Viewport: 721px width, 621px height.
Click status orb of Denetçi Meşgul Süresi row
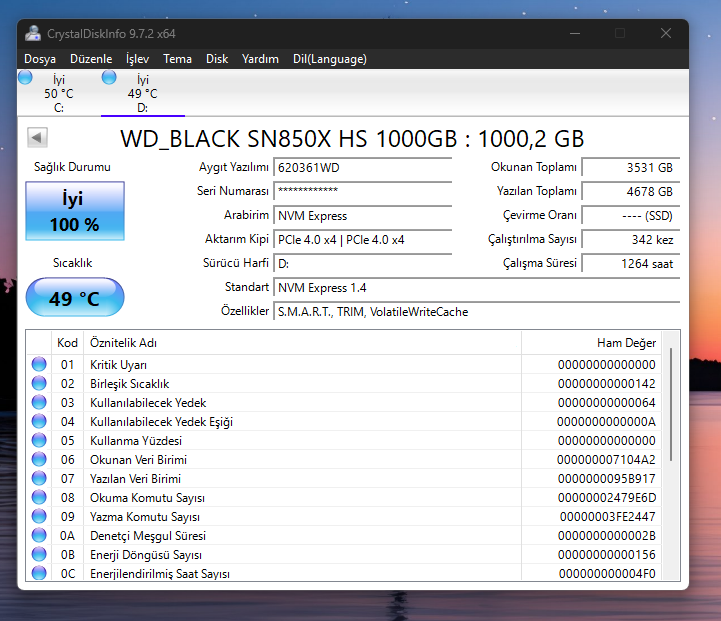[x=39, y=535]
